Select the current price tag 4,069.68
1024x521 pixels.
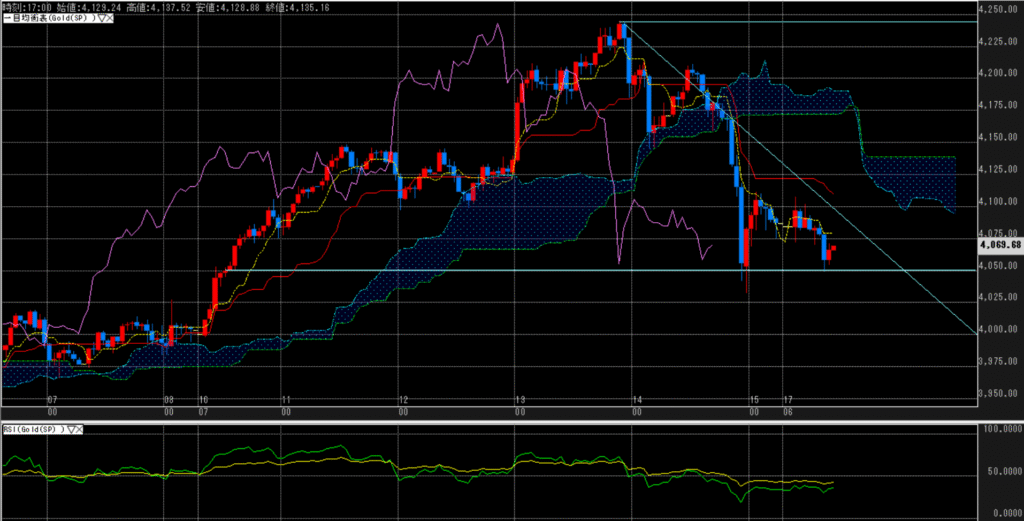pos(1000,243)
